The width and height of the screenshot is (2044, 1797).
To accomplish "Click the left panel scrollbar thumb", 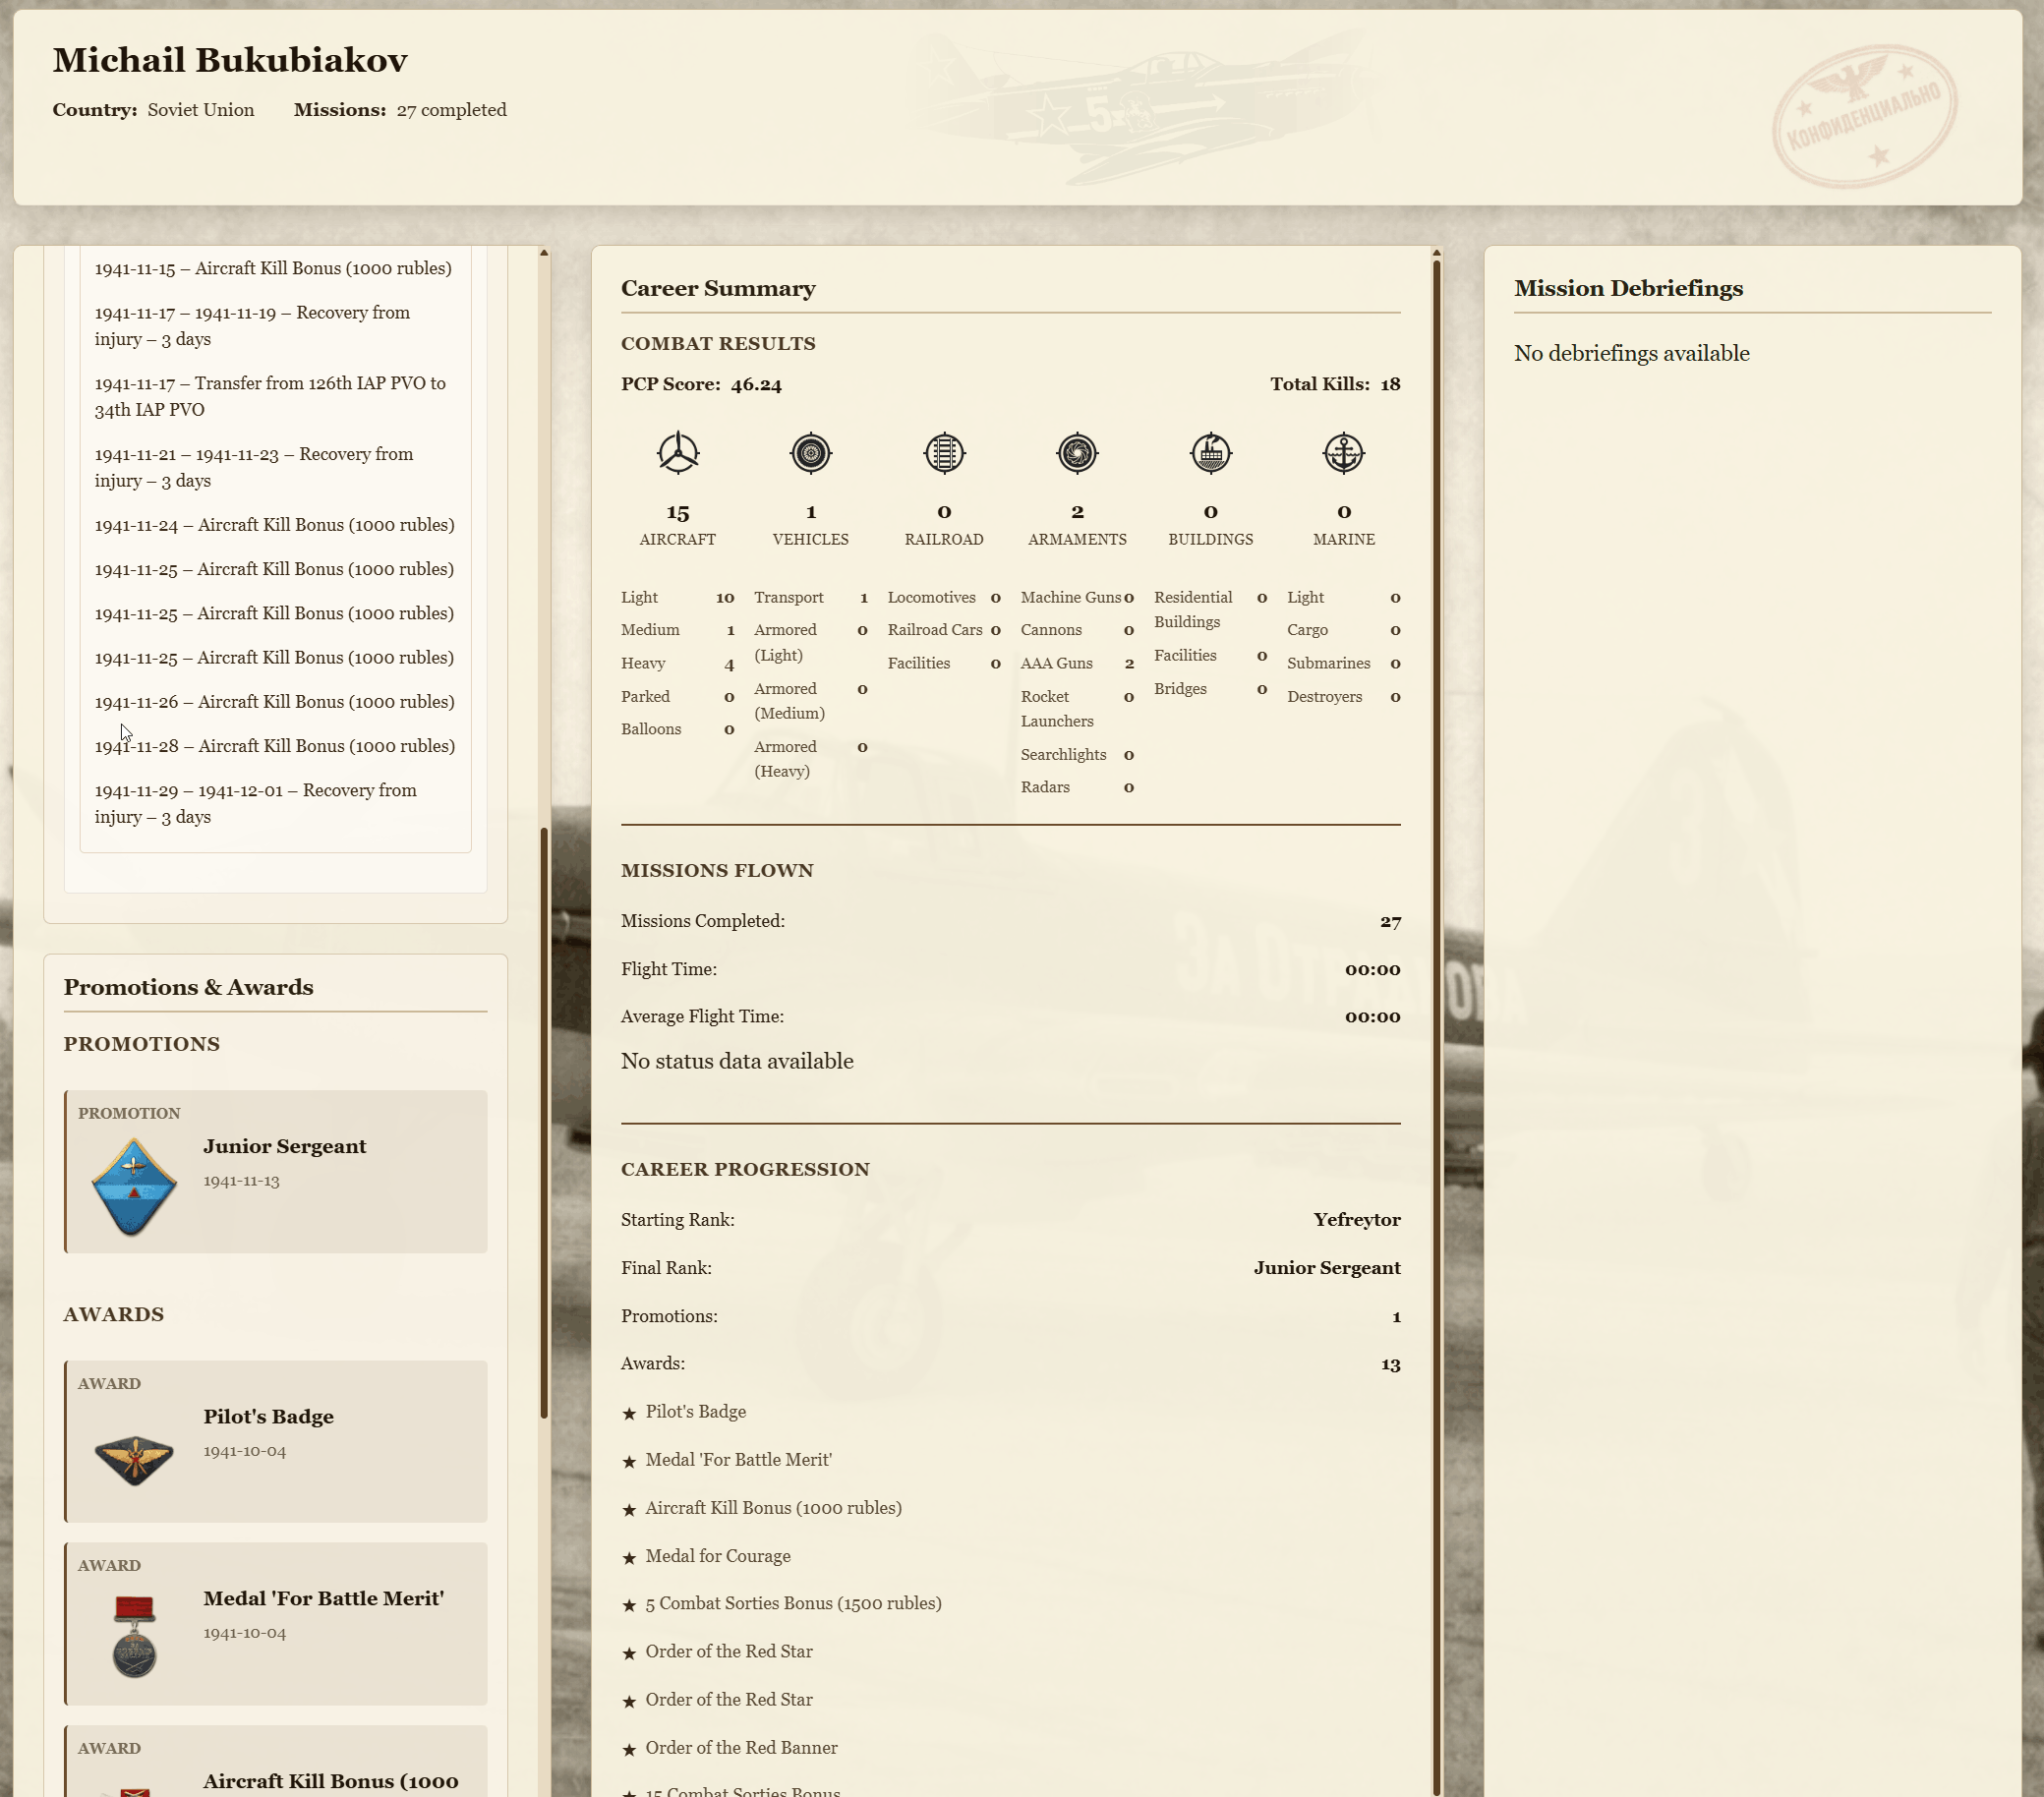I will pos(544,1120).
